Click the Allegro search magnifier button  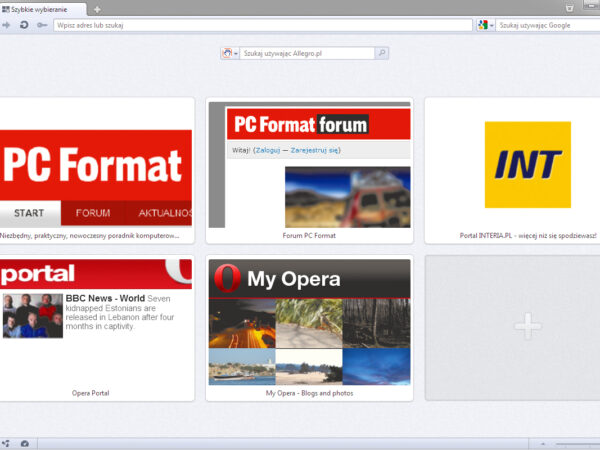382,53
